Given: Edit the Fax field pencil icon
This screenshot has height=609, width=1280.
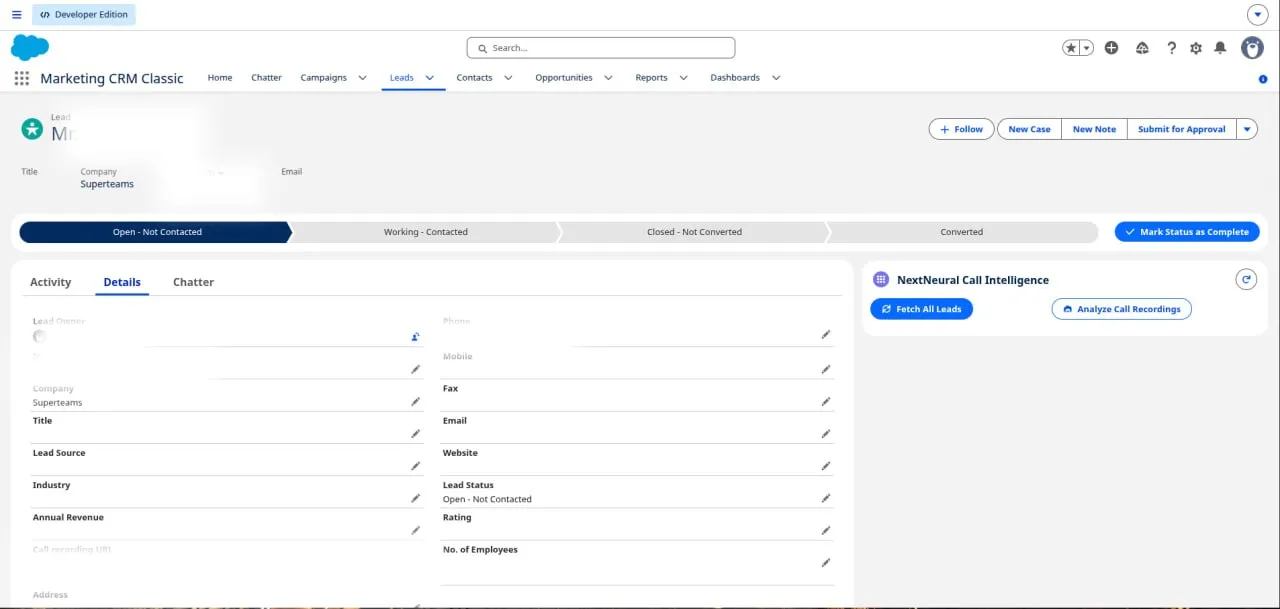Looking at the screenshot, I should pos(826,401).
